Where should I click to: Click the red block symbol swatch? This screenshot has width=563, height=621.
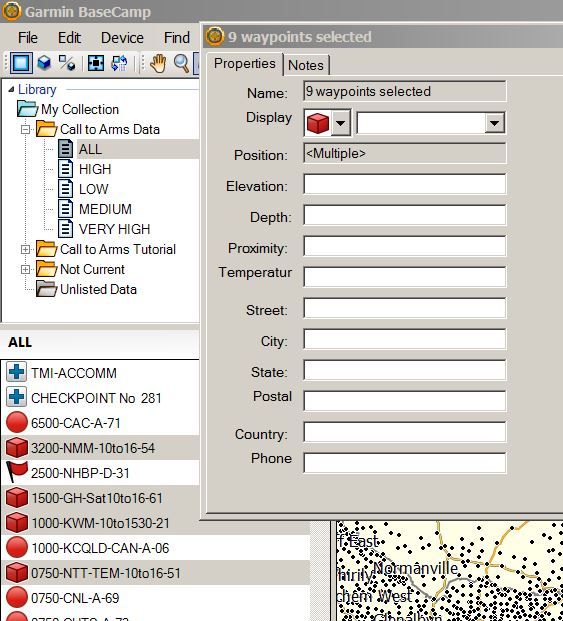tap(318, 123)
